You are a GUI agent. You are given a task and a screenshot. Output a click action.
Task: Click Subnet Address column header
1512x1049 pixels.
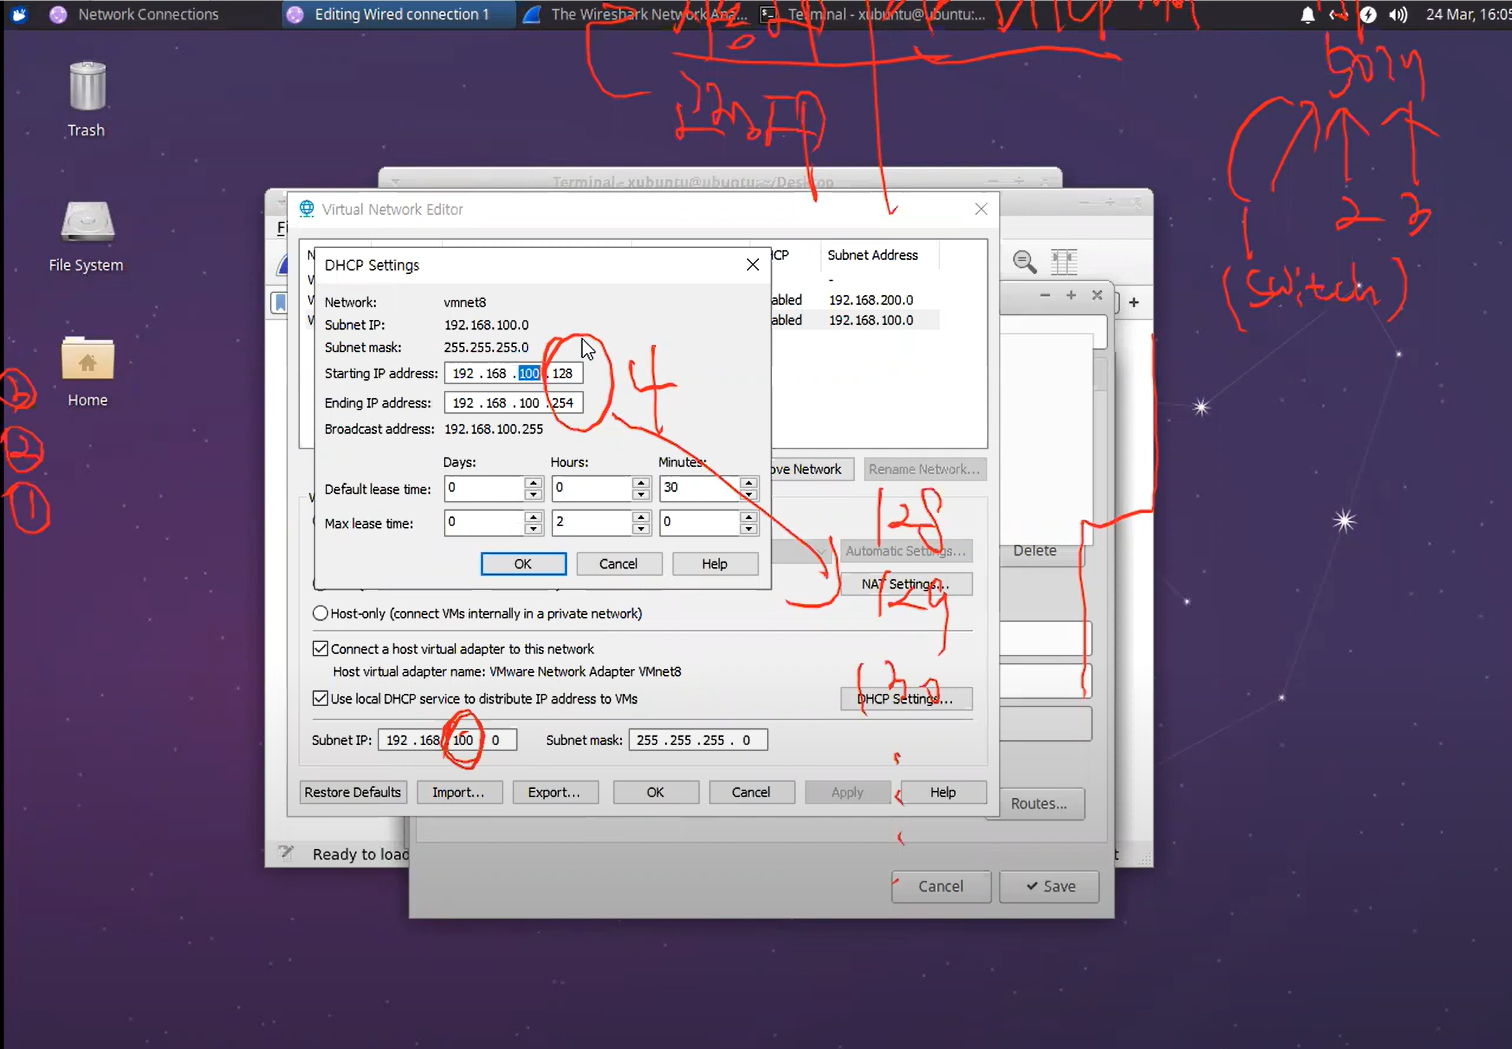click(872, 255)
